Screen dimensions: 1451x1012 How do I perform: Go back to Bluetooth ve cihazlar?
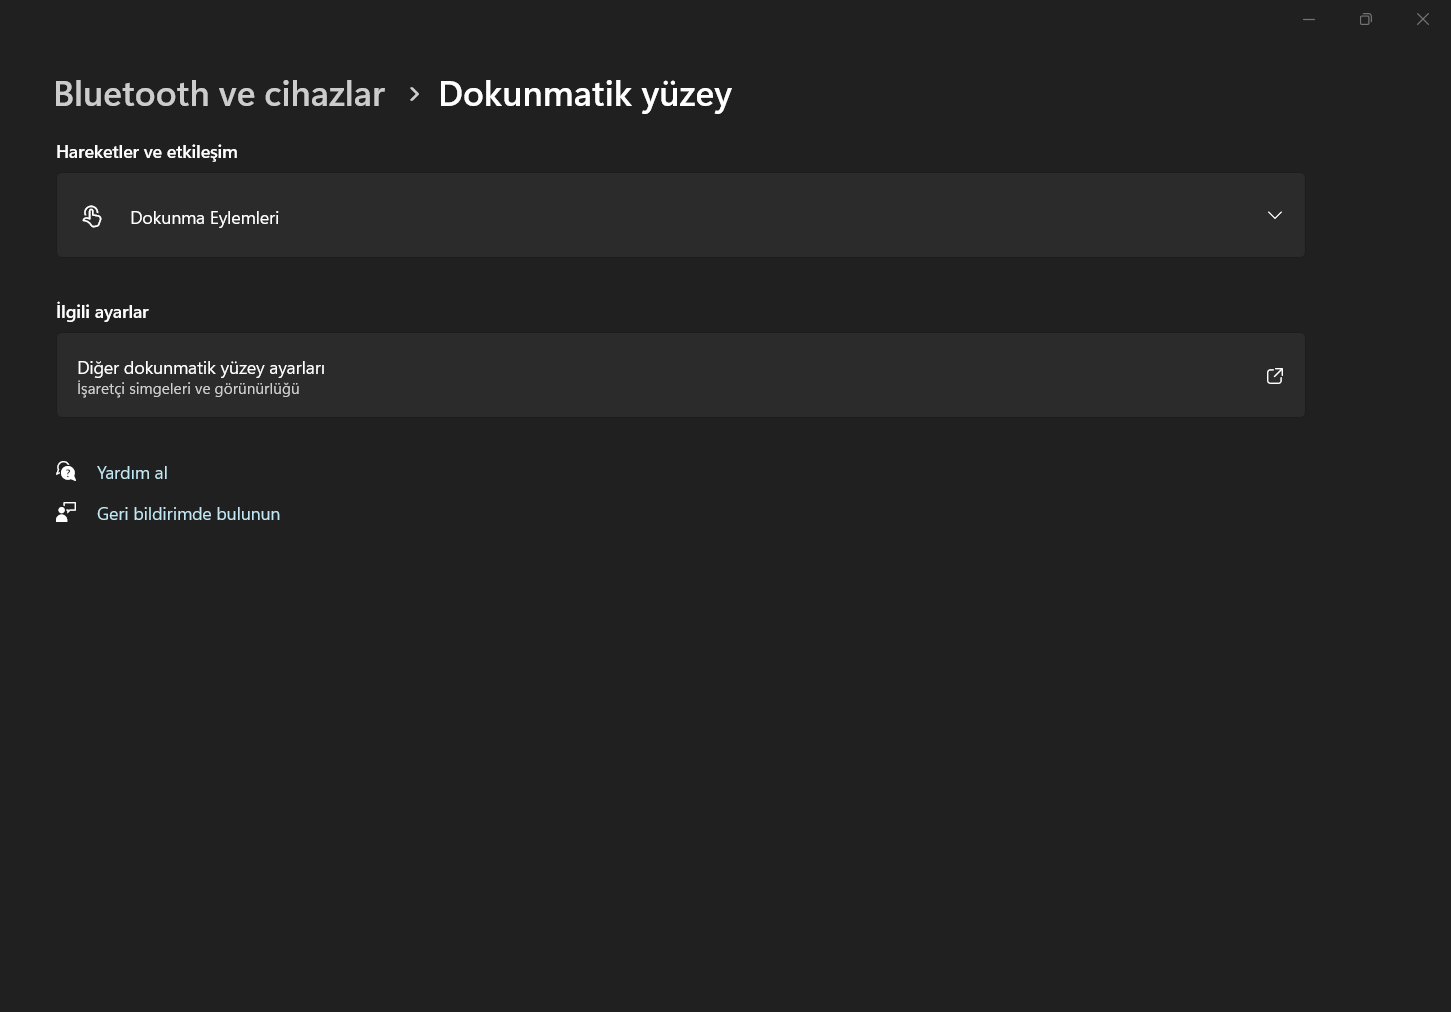tap(219, 94)
